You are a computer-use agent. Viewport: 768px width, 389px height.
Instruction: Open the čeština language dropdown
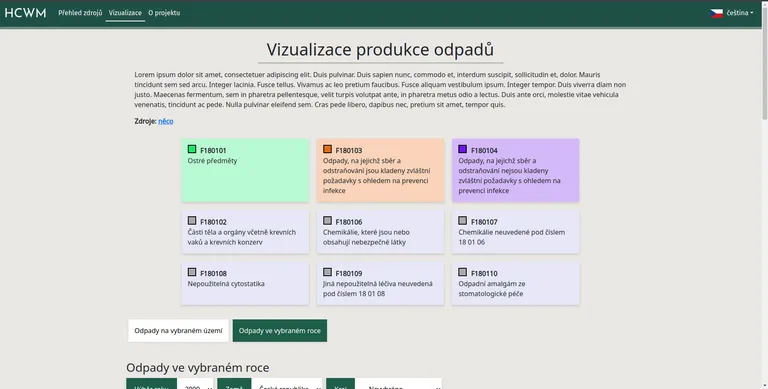[739, 13]
